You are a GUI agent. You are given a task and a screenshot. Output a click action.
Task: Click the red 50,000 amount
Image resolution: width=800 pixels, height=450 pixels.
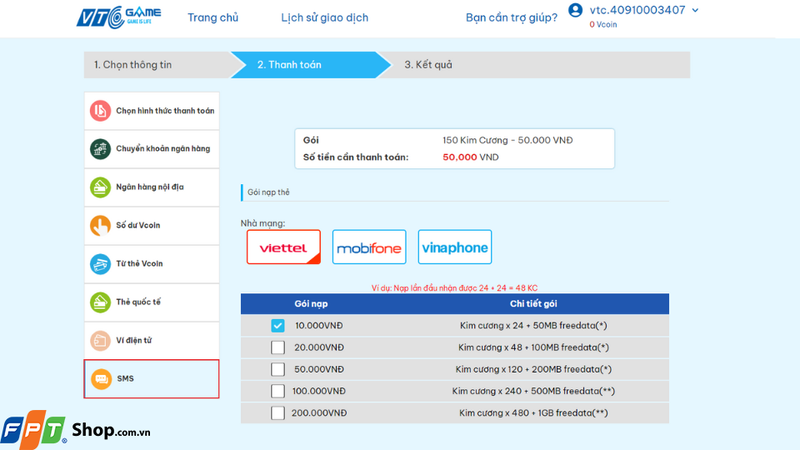[x=460, y=157]
